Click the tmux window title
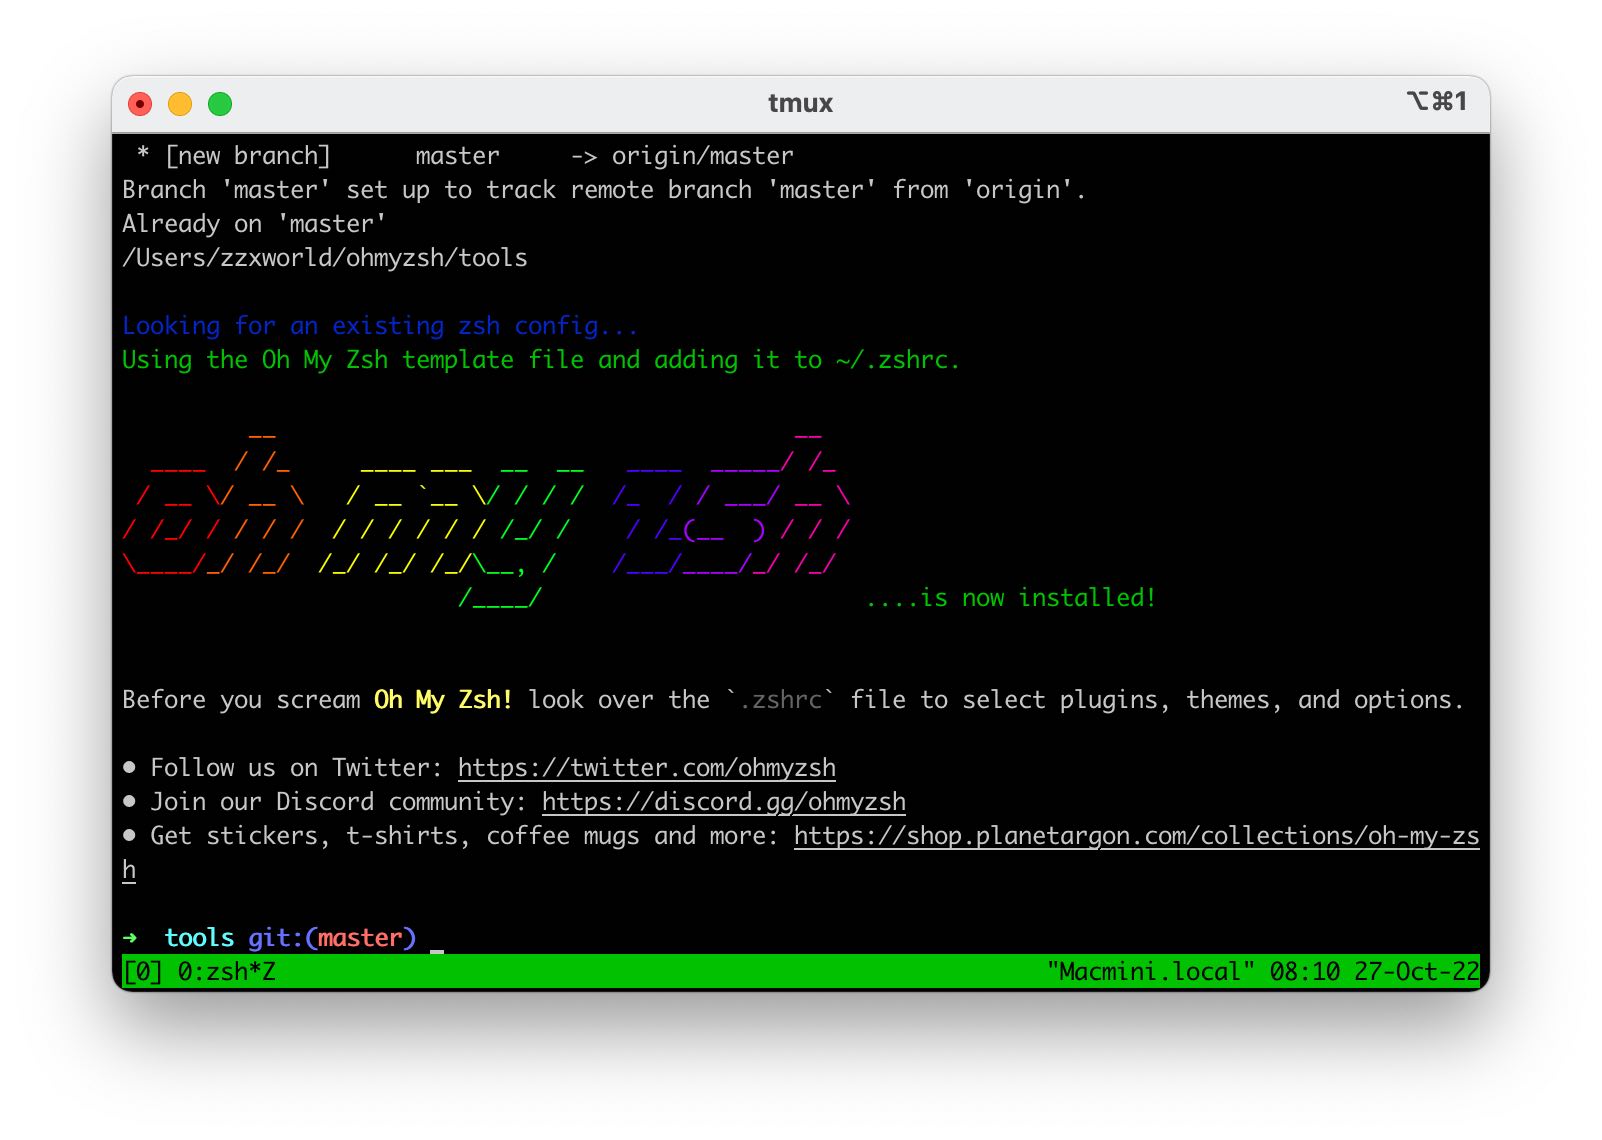This screenshot has height=1140, width=1602. (800, 103)
